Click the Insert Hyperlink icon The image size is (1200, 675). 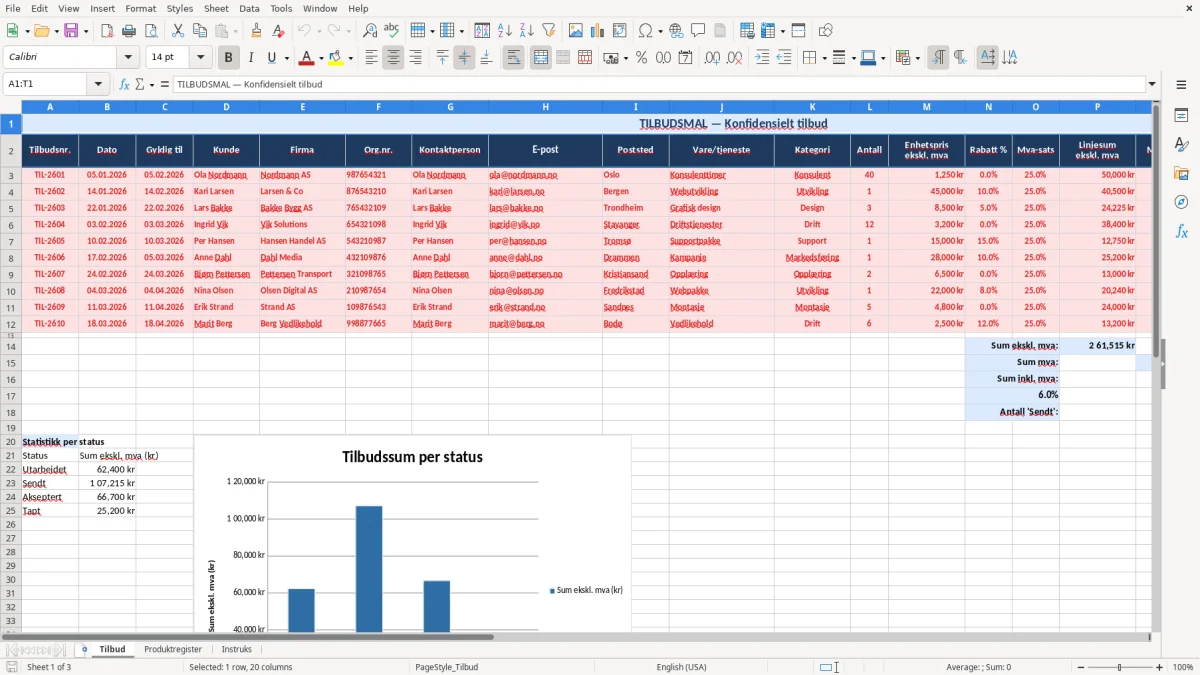click(676, 31)
